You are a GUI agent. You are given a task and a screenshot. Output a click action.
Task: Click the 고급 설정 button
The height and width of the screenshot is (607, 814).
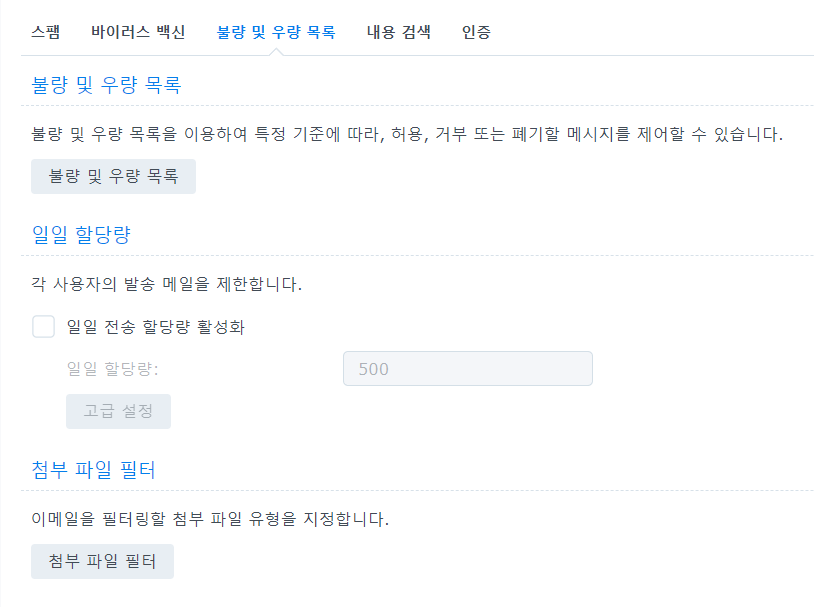tap(118, 411)
